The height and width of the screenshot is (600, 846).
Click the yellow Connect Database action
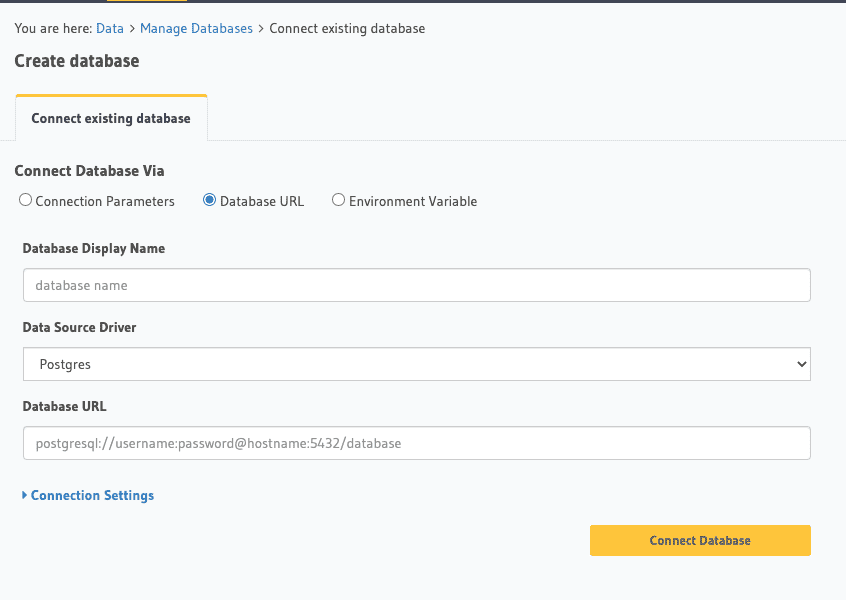tap(700, 540)
